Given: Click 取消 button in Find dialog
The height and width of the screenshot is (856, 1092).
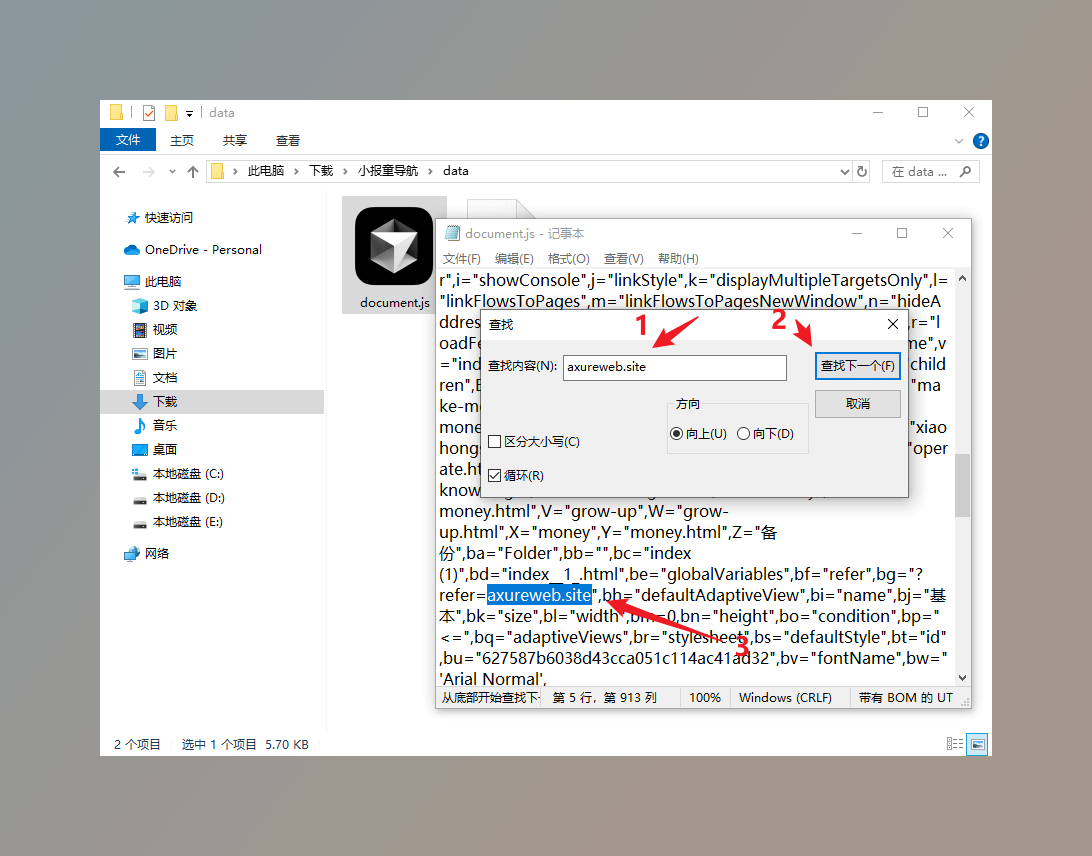Looking at the screenshot, I should 857,404.
